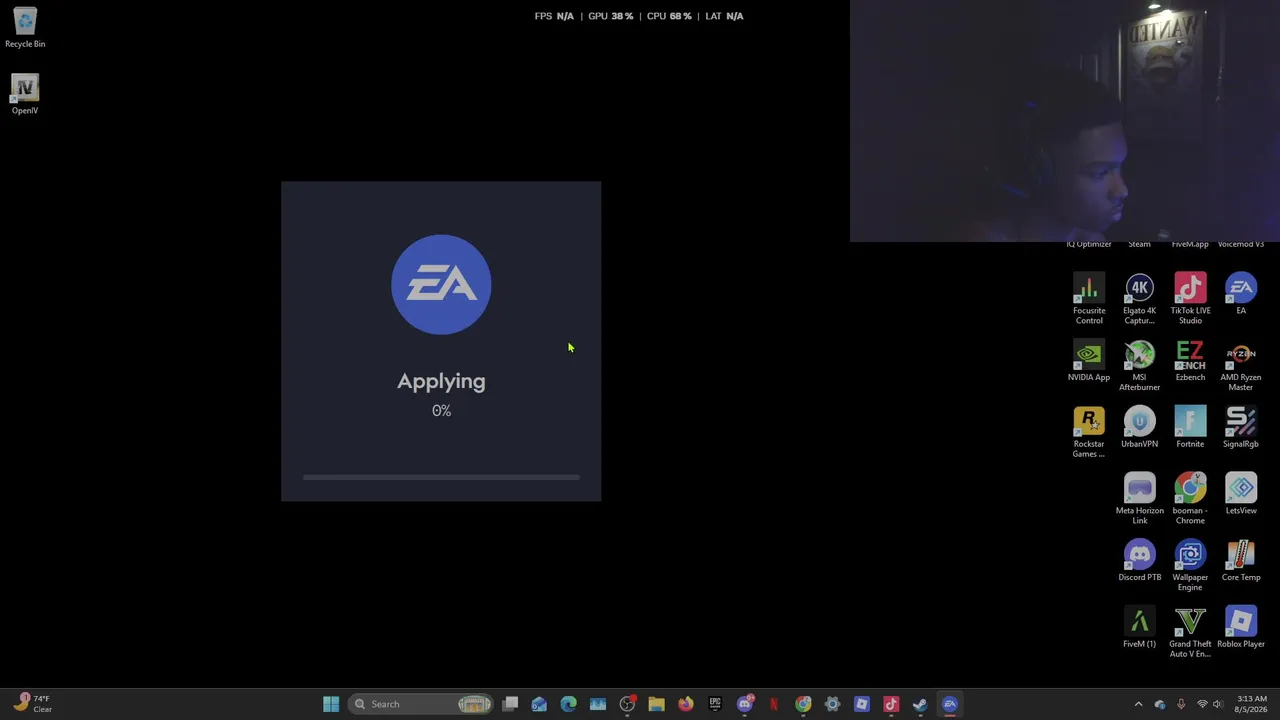Open Roblox from the taskbar
The height and width of the screenshot is (720, 1280).
coord(861,704)
